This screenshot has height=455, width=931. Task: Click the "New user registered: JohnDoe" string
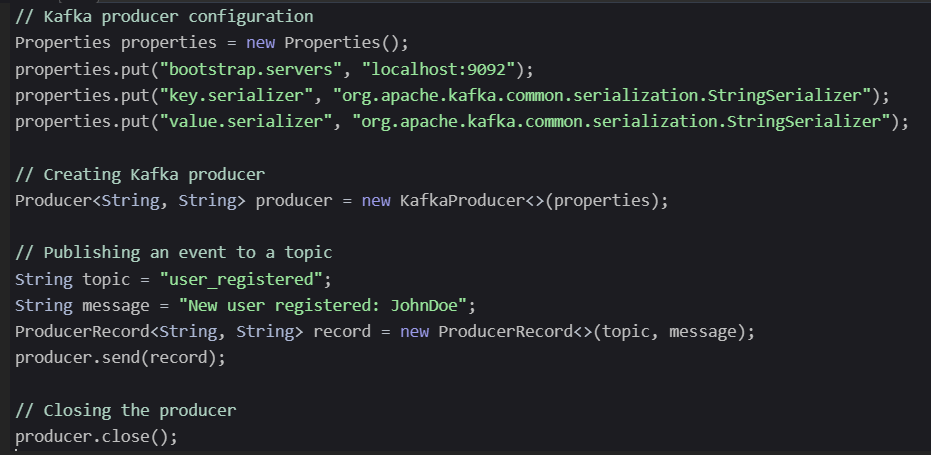(x=322, y=306)
